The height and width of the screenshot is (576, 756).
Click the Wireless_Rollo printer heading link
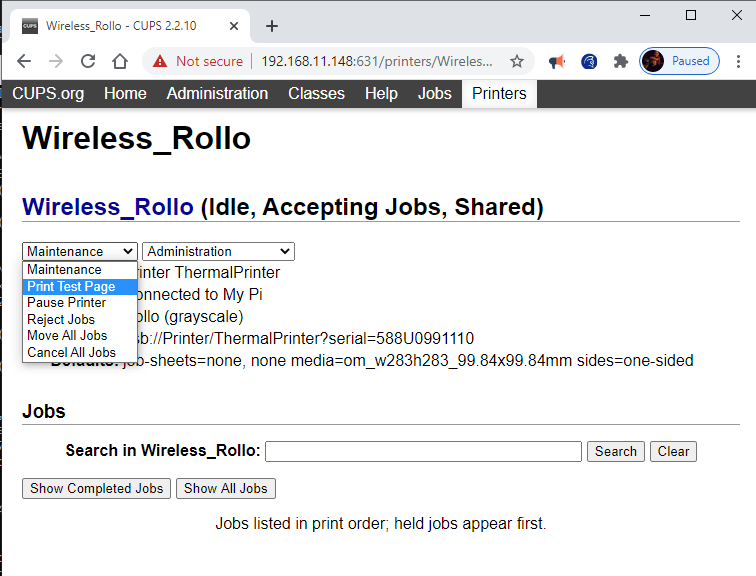tap(108, 207)
